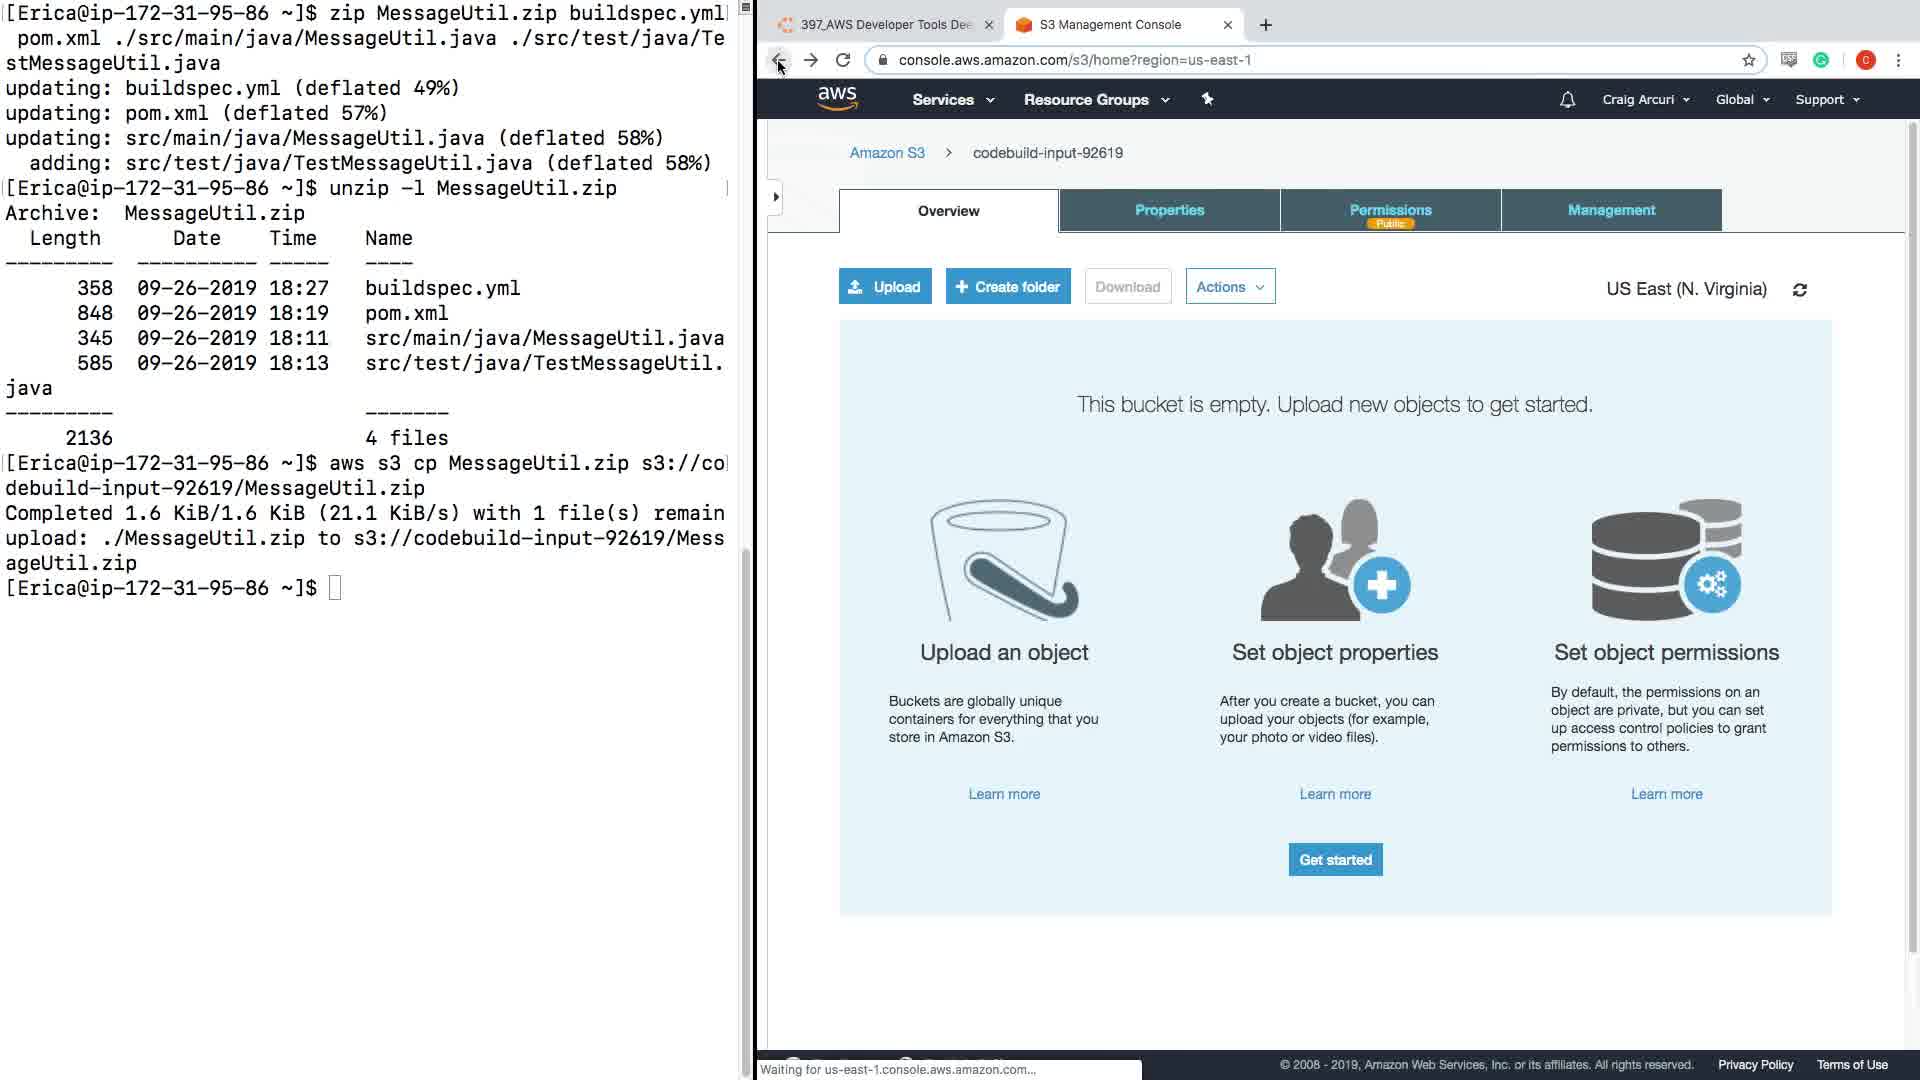Image resolution: width=1920 pixels, height=1080 pixels.
Task: Expand the Services dropdown
Action: [952, 100]
